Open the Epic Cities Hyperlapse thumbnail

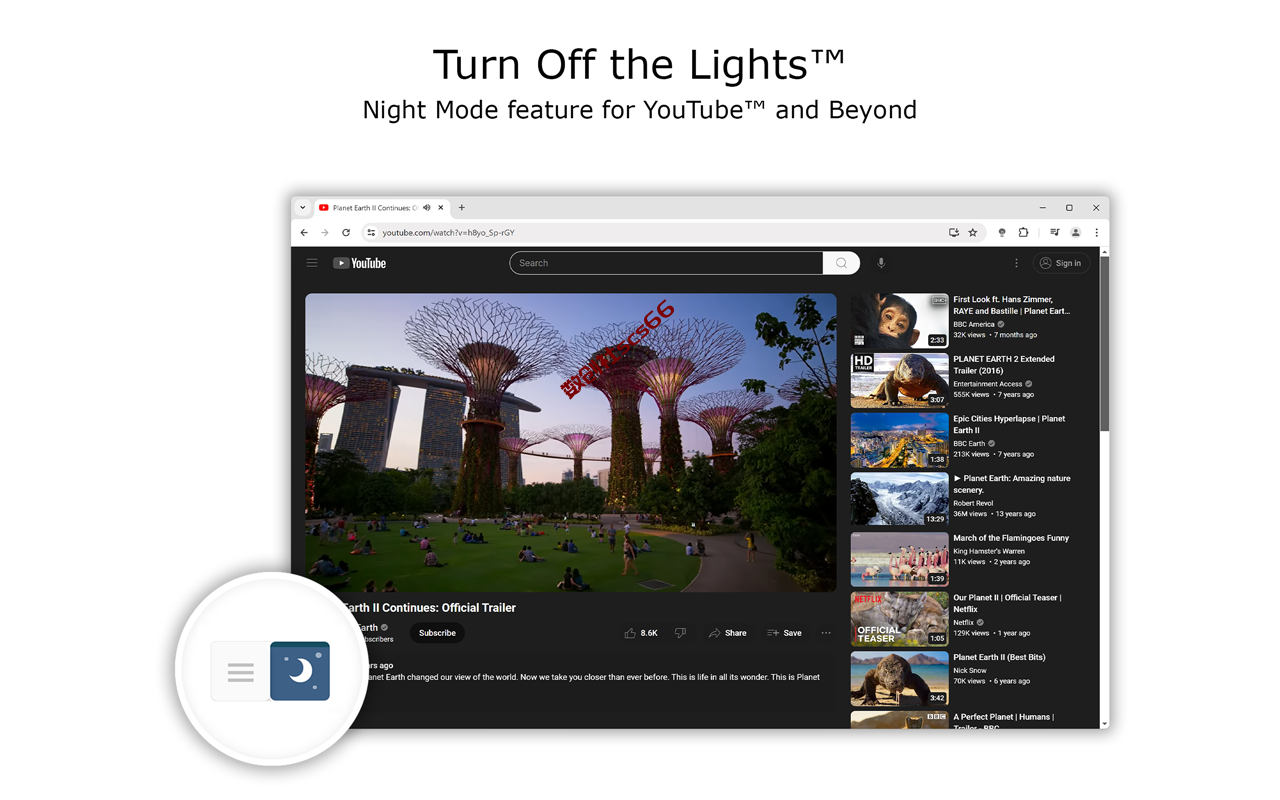coord(899,440)
